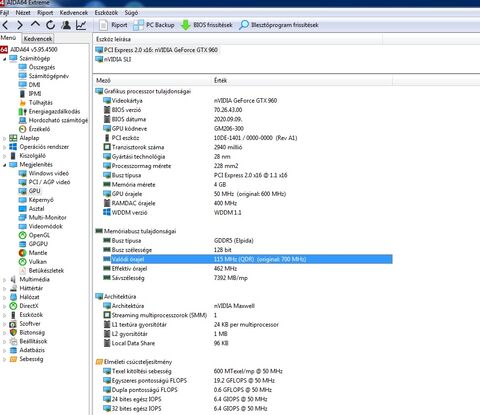
Task: Select PCI Express 2.0 x16 GTX 960 device
Action: click(157, 50)
